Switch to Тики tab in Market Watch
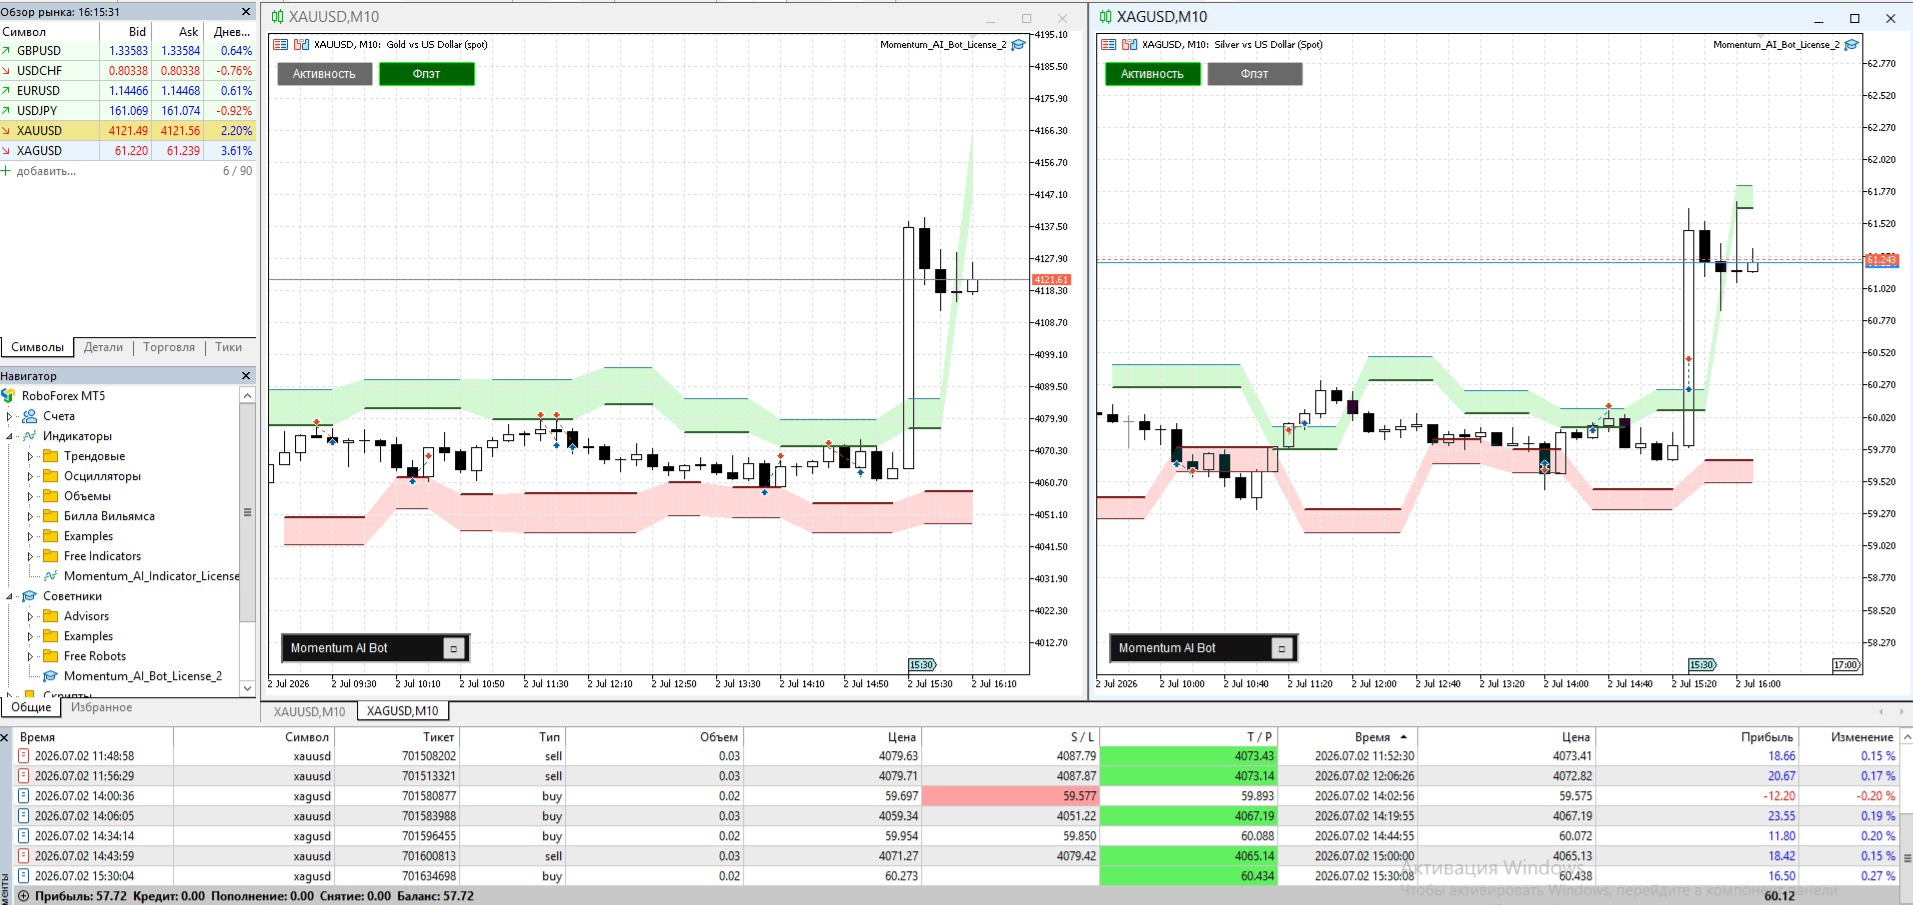Viewport: 1913px width, 905px height. click(x=228, y=347)
